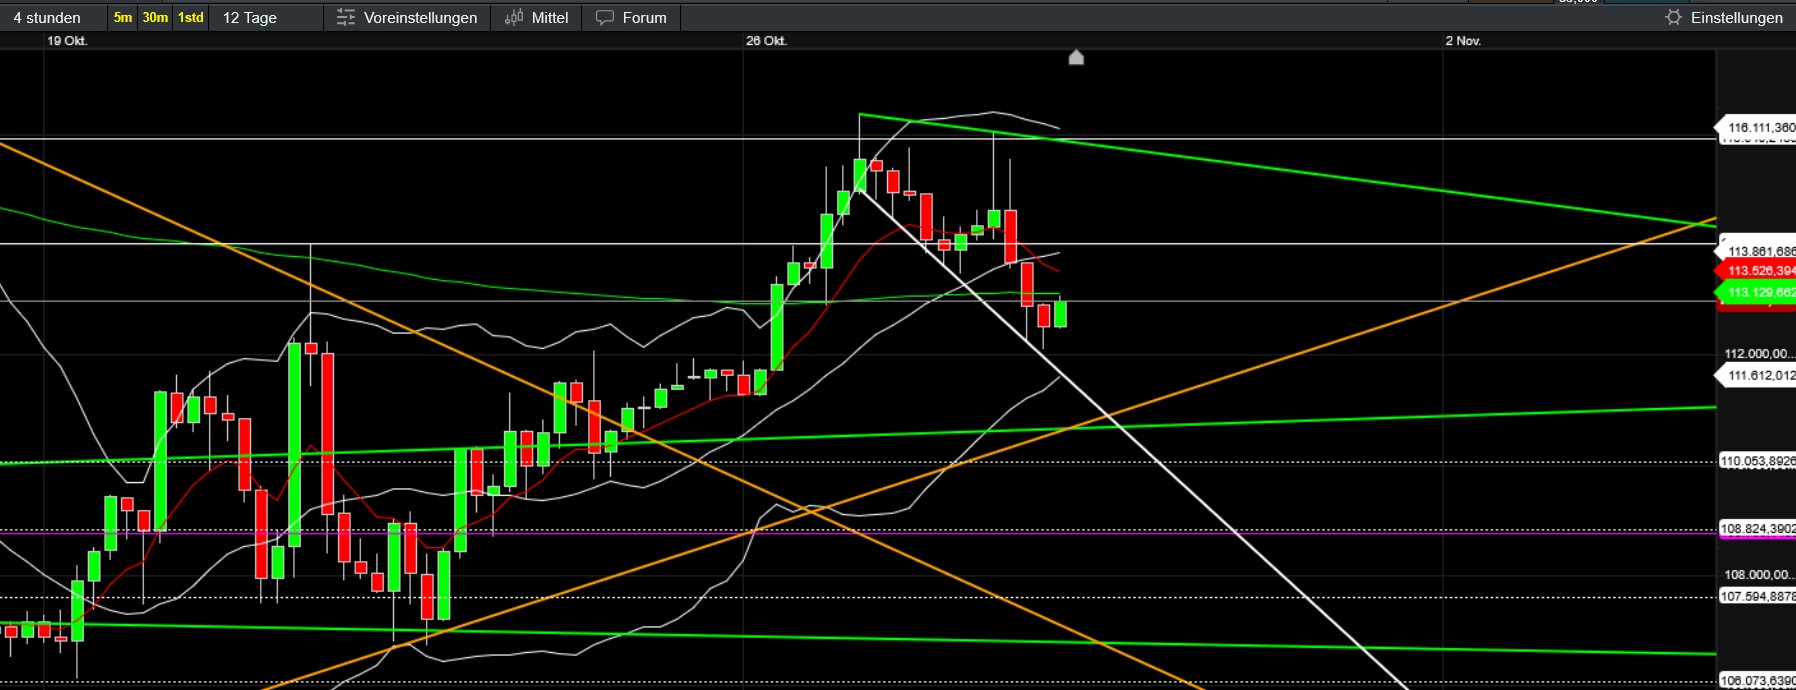Open the '12 Tage' time range dropdown

(250, 18)
